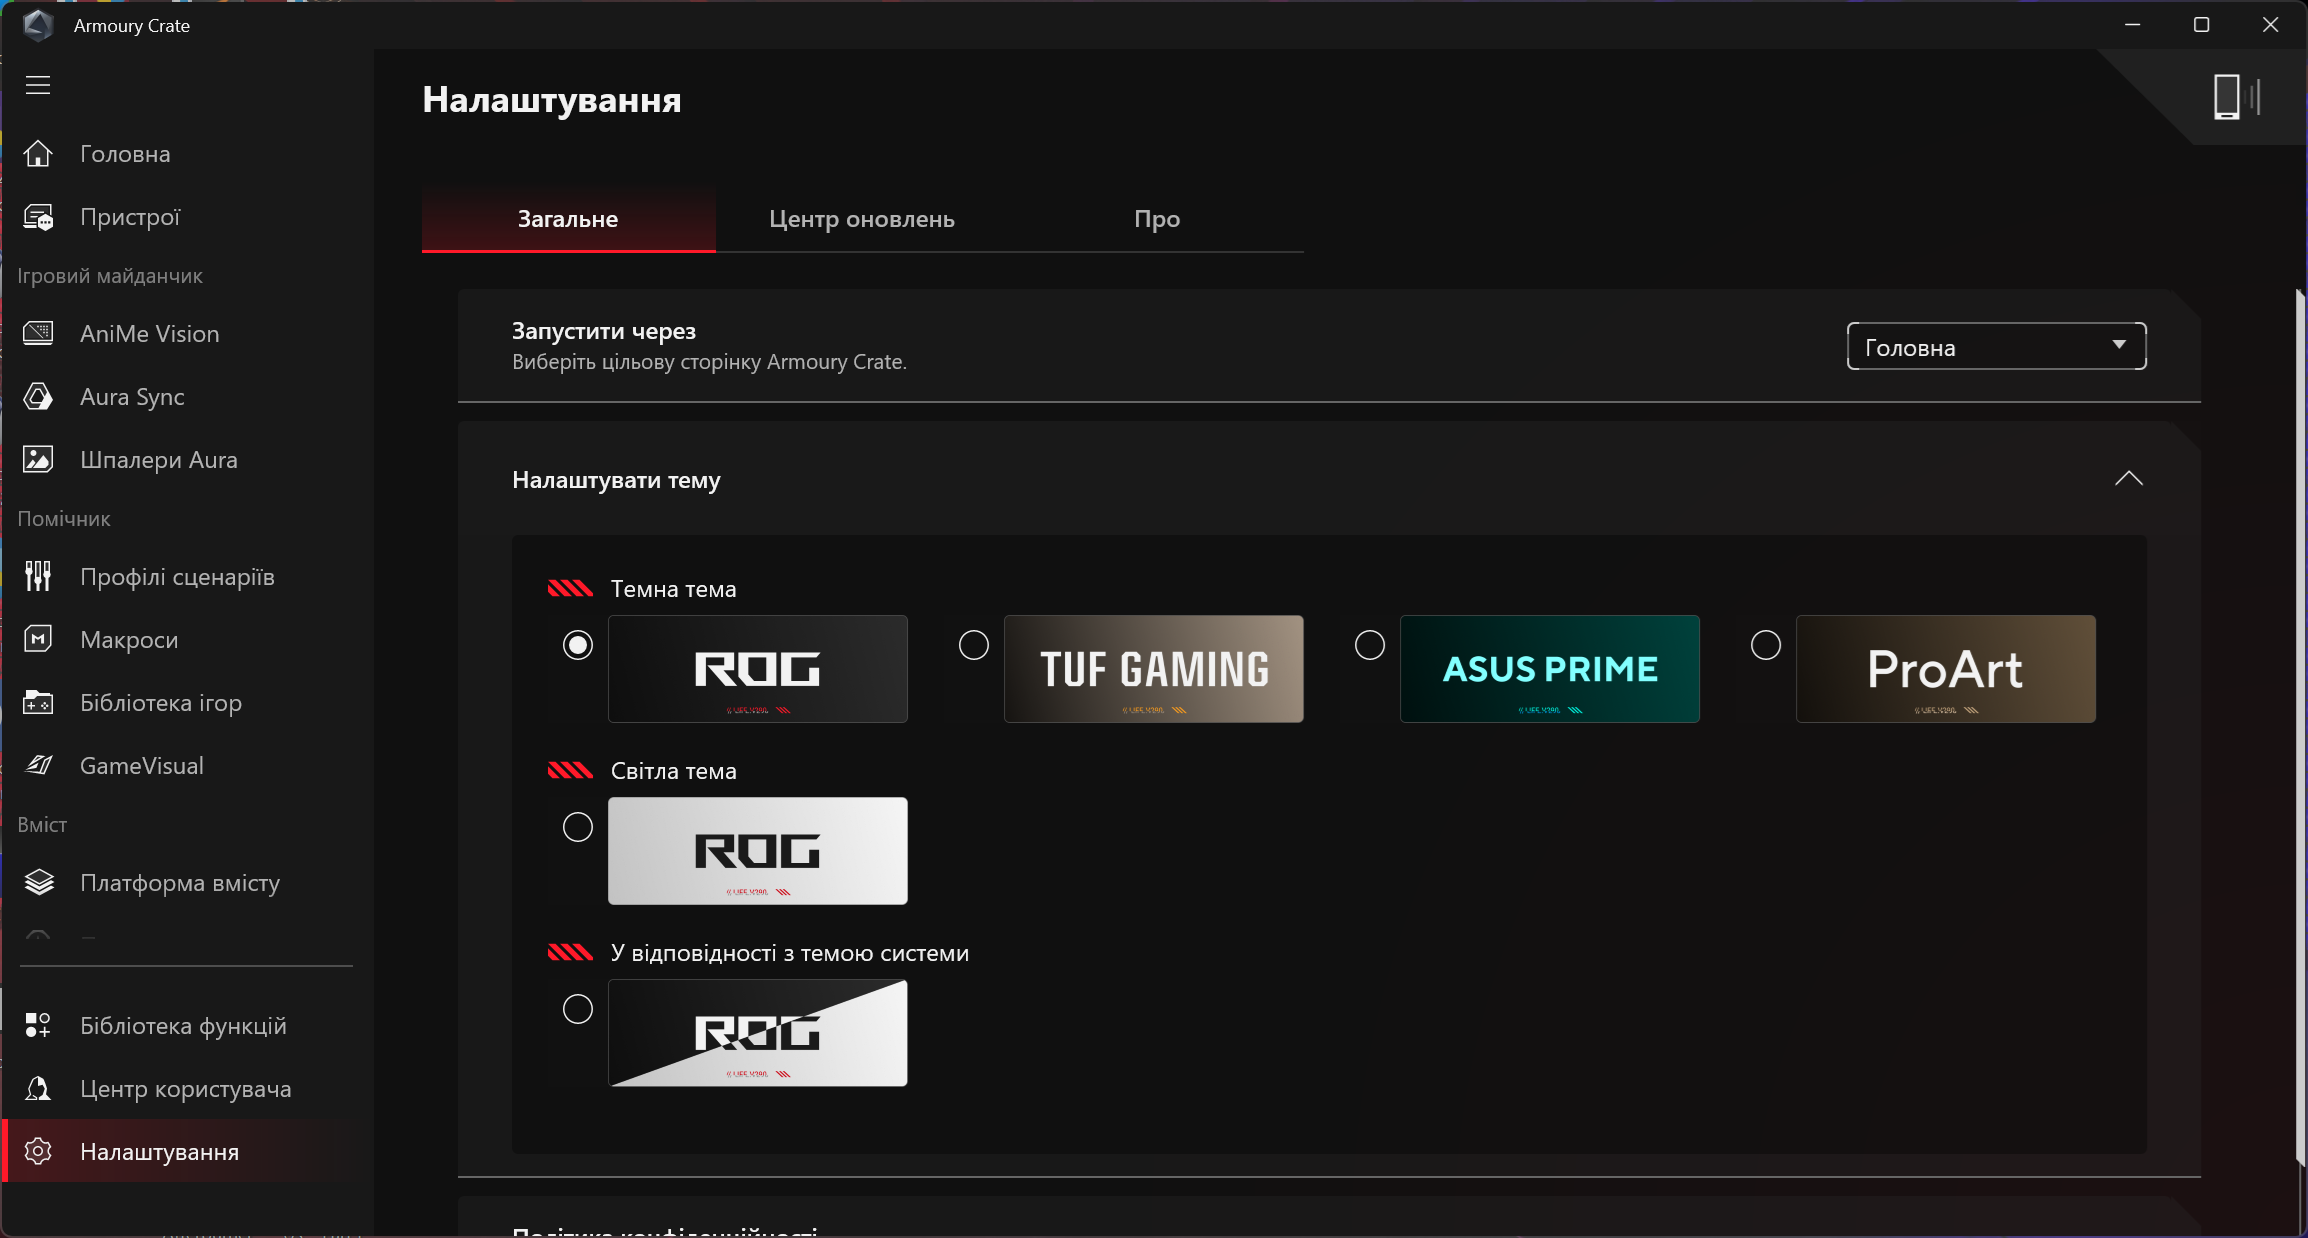Image resolution: width=2308 pixels, height=1238 pixels.
Task: Open GameVisual from the sidebar
Action: (x=141, y=766)
